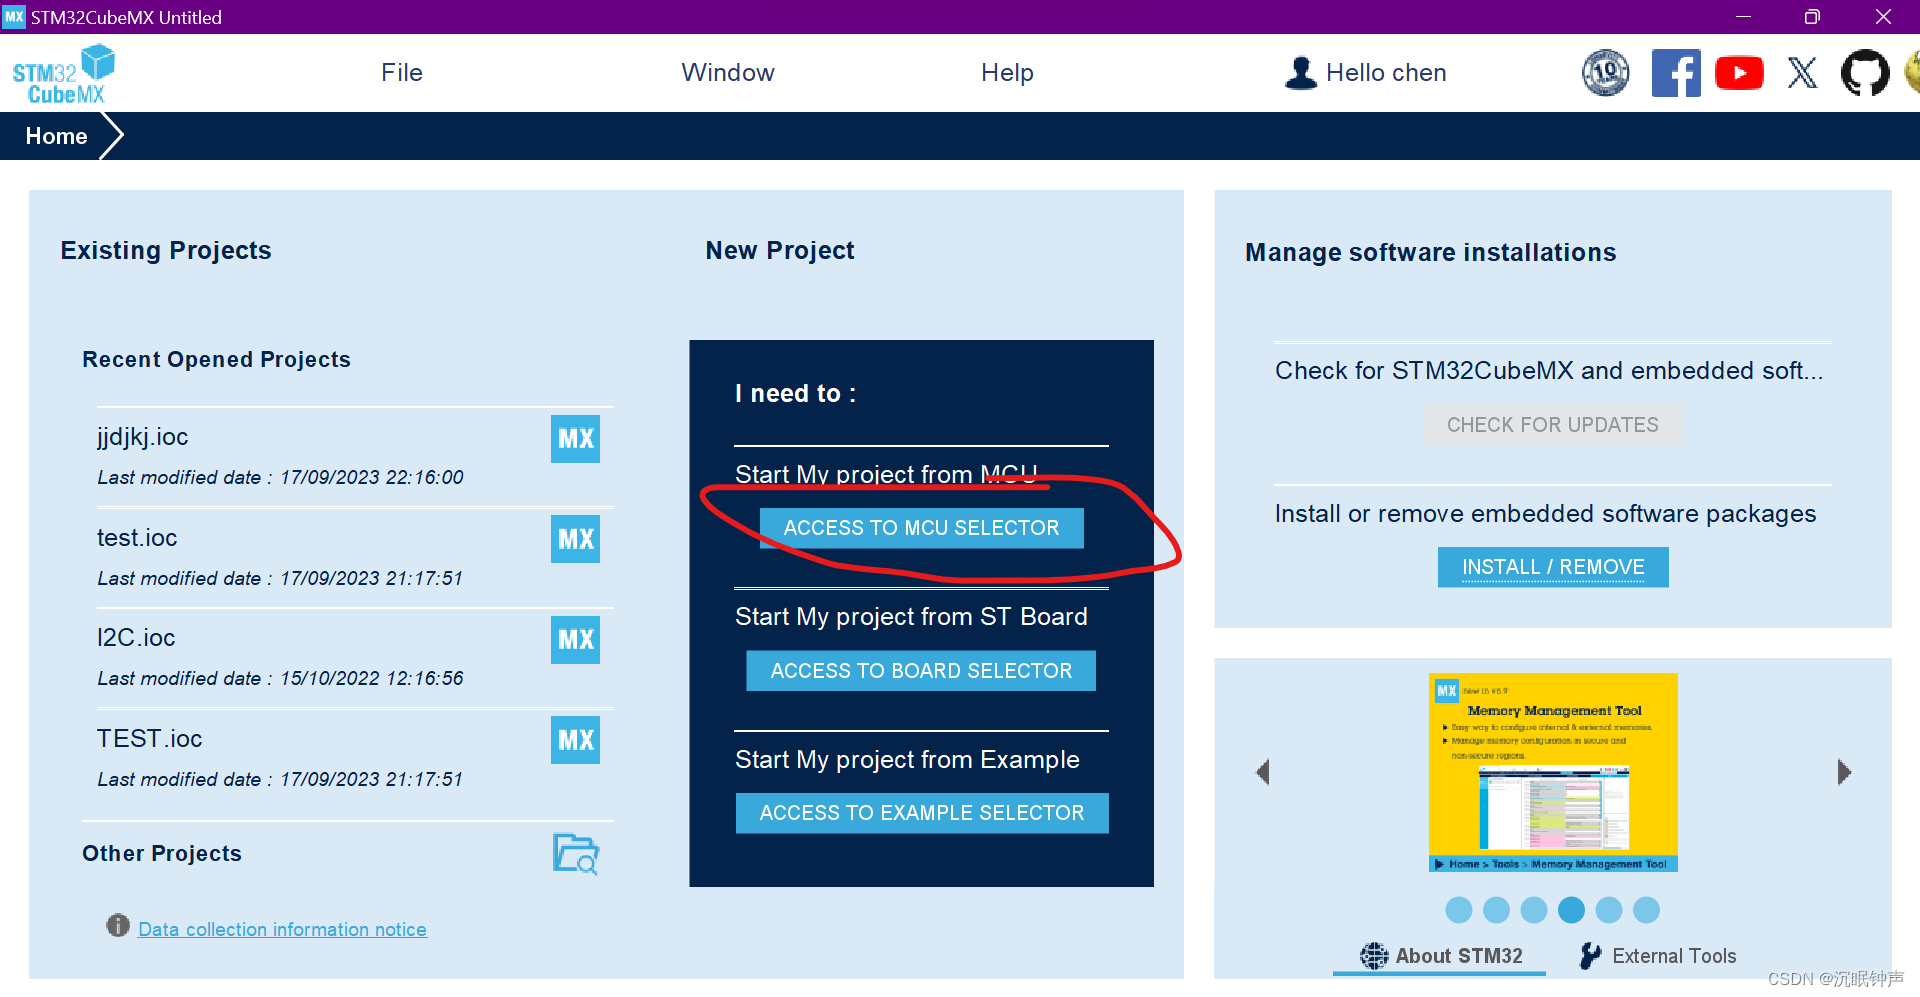
Task: Click Start My project from Example text
Action: pyautogui.click(x=907, y=760)
